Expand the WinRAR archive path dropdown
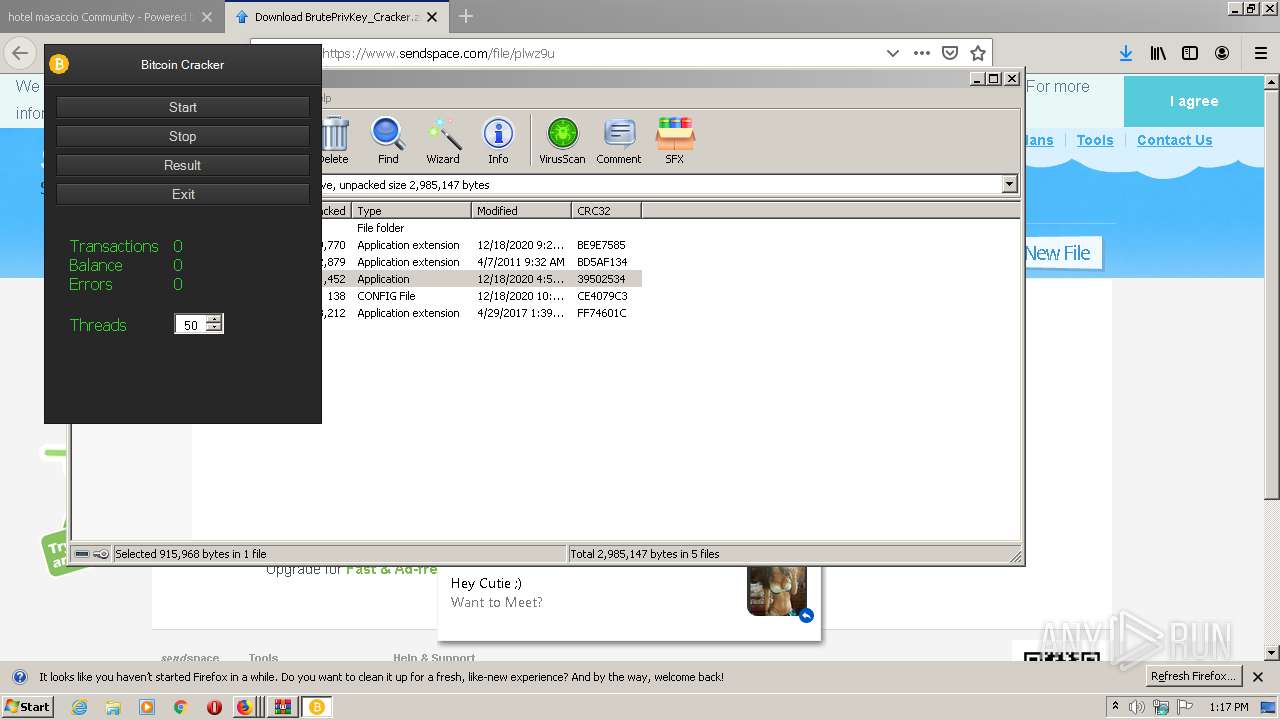This screenshot has width=1280, height=720. [x=1009, y=184]
